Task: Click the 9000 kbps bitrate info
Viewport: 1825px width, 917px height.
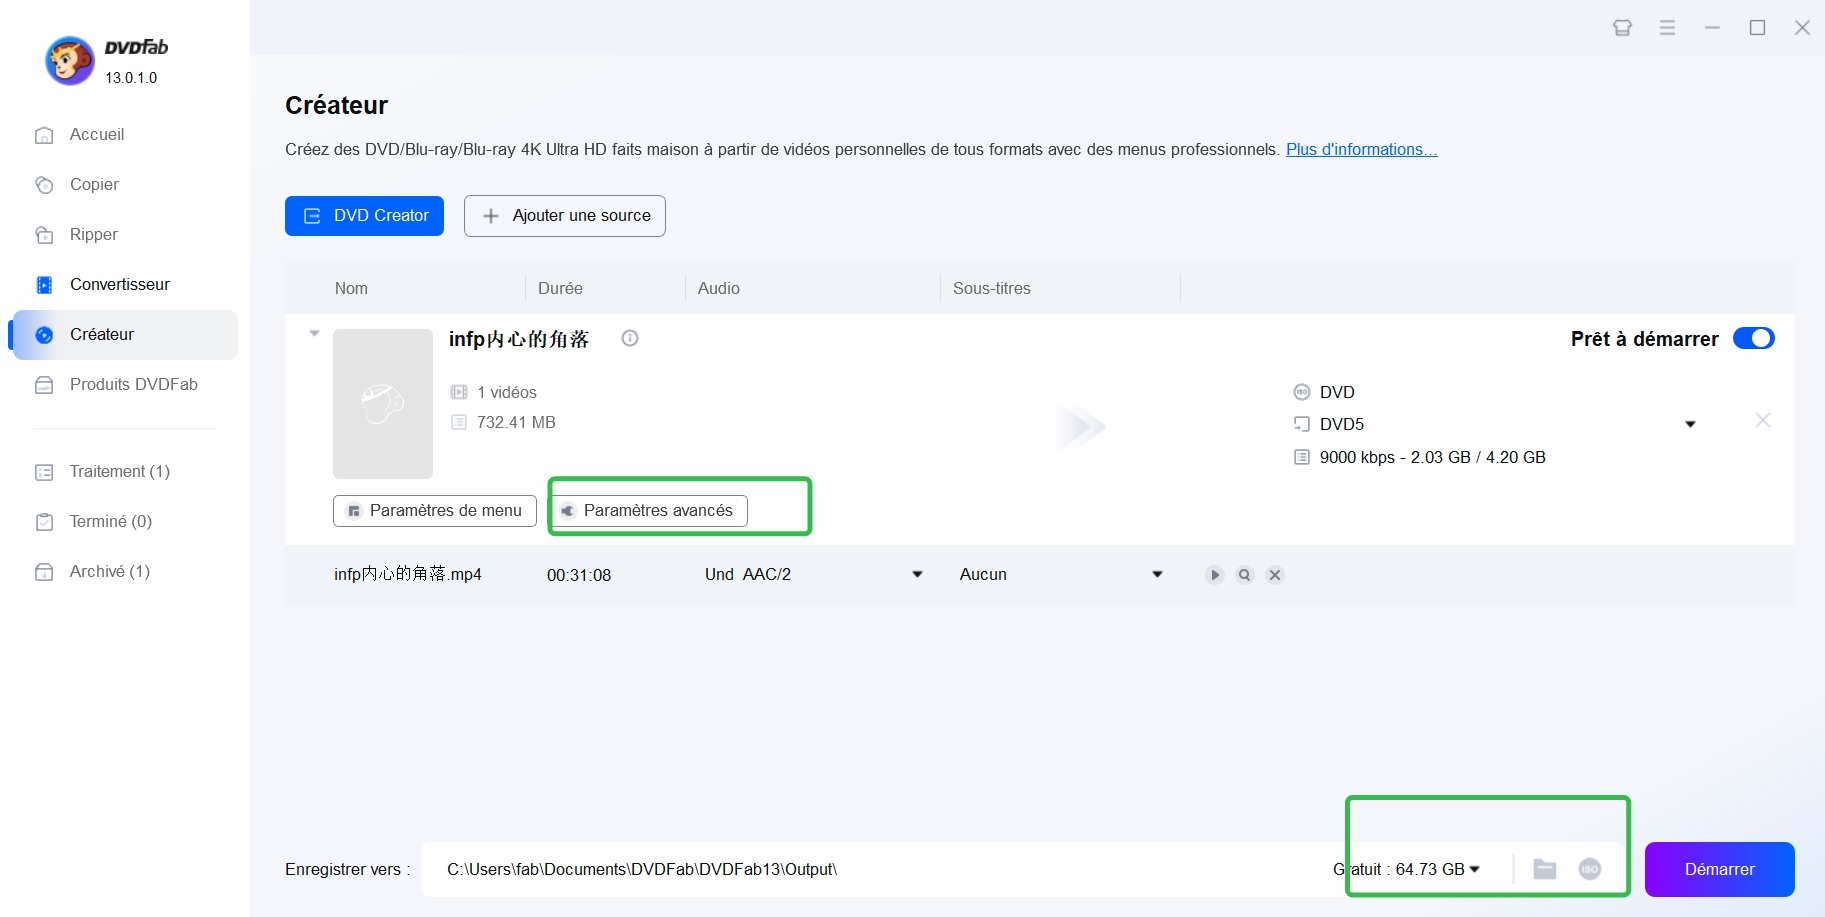Action: 1432,458
